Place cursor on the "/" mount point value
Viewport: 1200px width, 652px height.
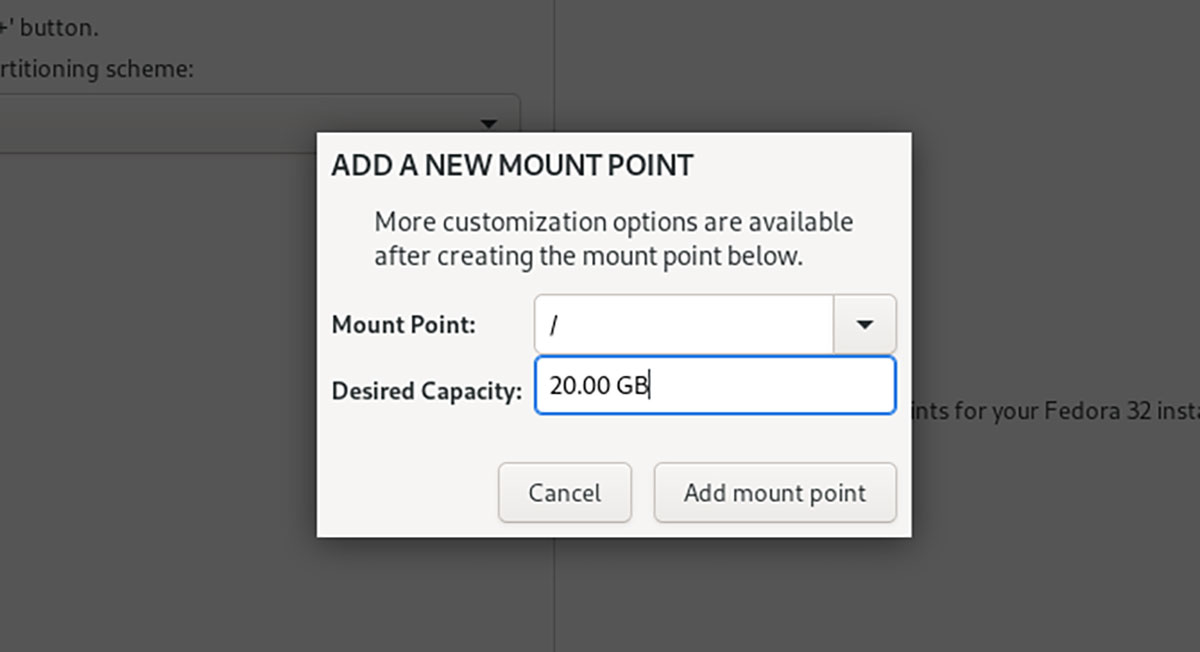coord(553,325)
